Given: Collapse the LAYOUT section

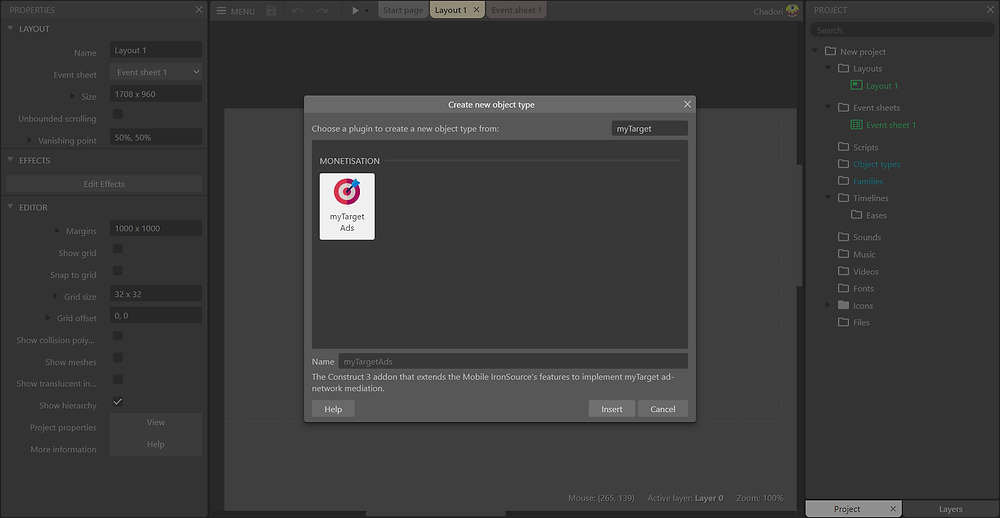Looking at the screenshot, I should tap(10, 29).
